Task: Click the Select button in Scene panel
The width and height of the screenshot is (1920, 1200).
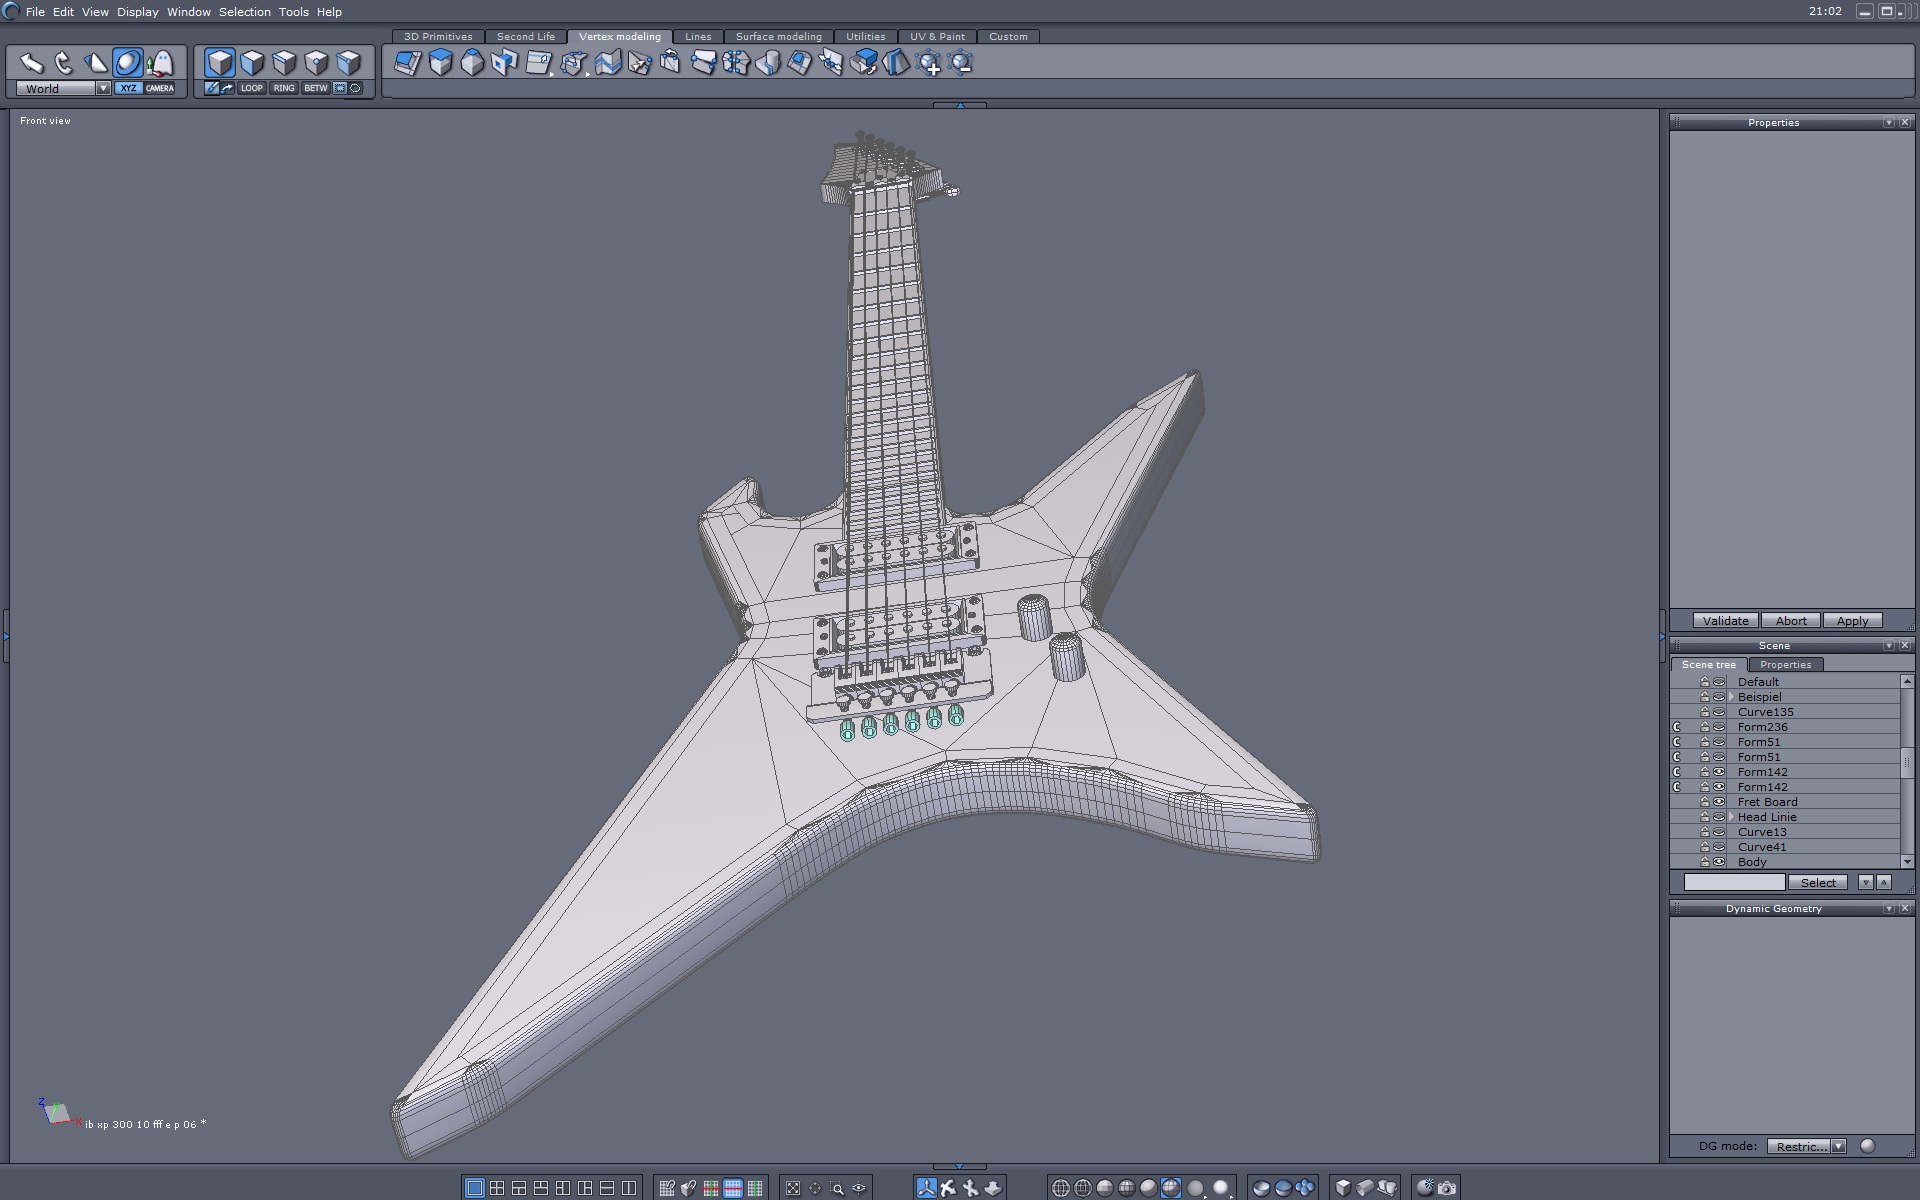Action: (x=1817, y=883)
